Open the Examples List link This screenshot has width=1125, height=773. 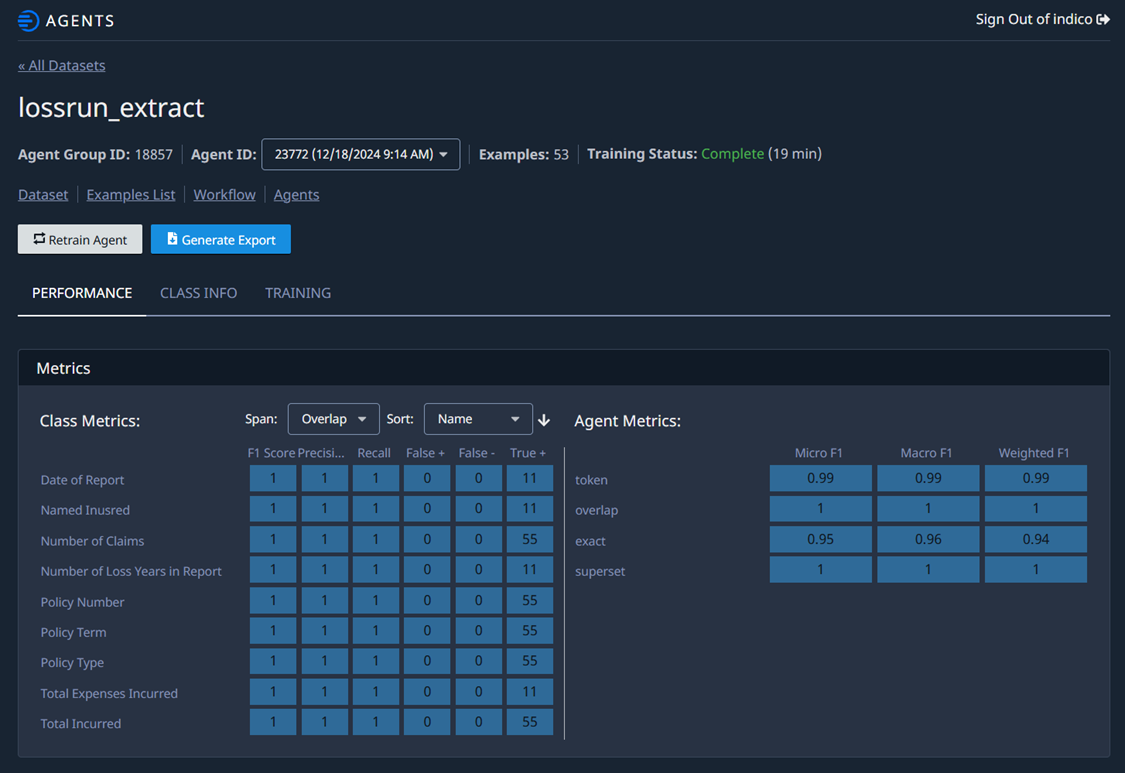tap(131, 195)
